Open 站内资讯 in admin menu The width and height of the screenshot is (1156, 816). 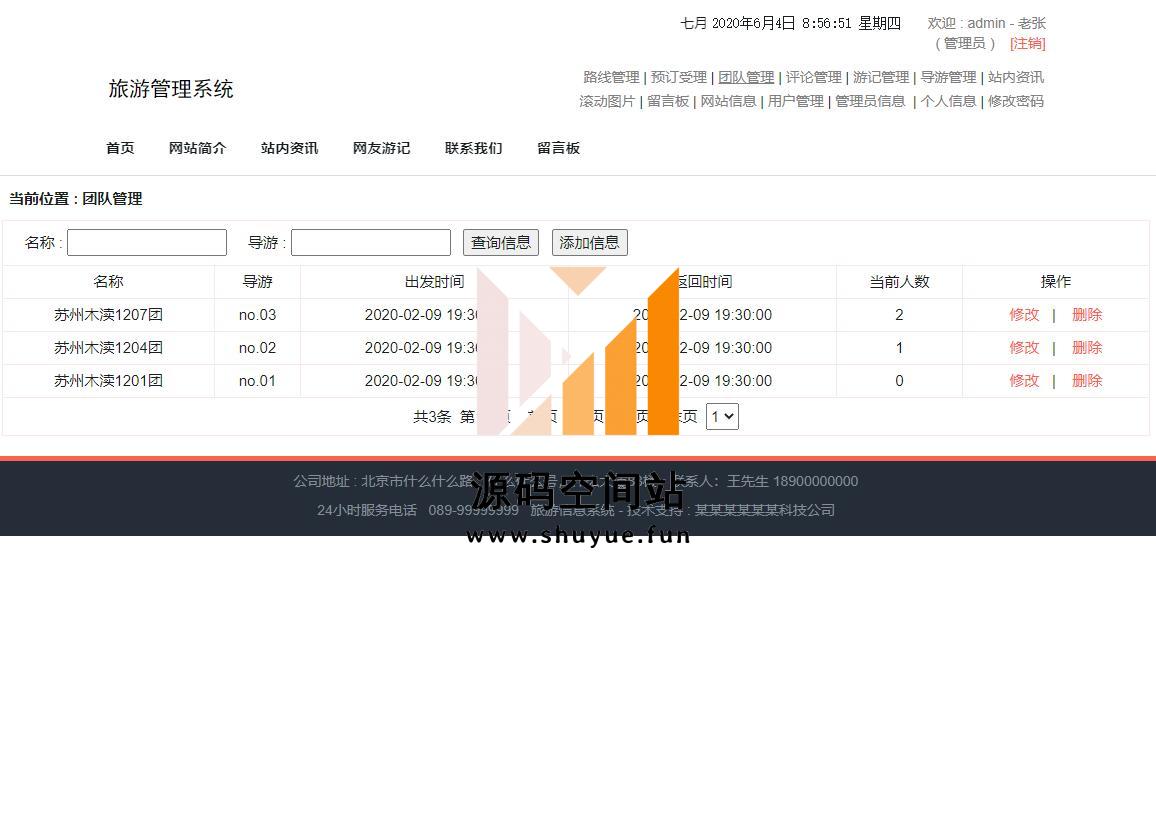point(1016,77)
